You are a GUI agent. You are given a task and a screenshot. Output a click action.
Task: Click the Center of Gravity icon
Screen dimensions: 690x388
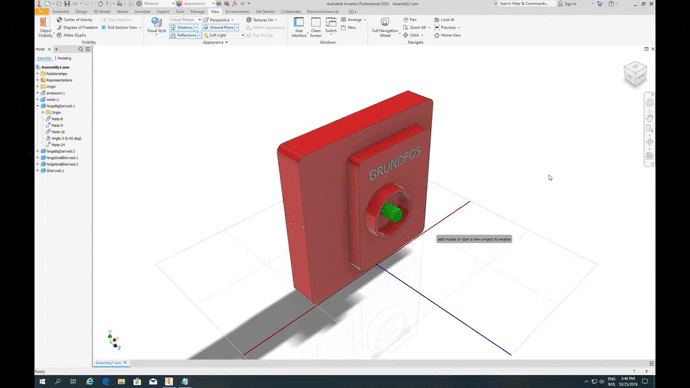tap(59, 20)
